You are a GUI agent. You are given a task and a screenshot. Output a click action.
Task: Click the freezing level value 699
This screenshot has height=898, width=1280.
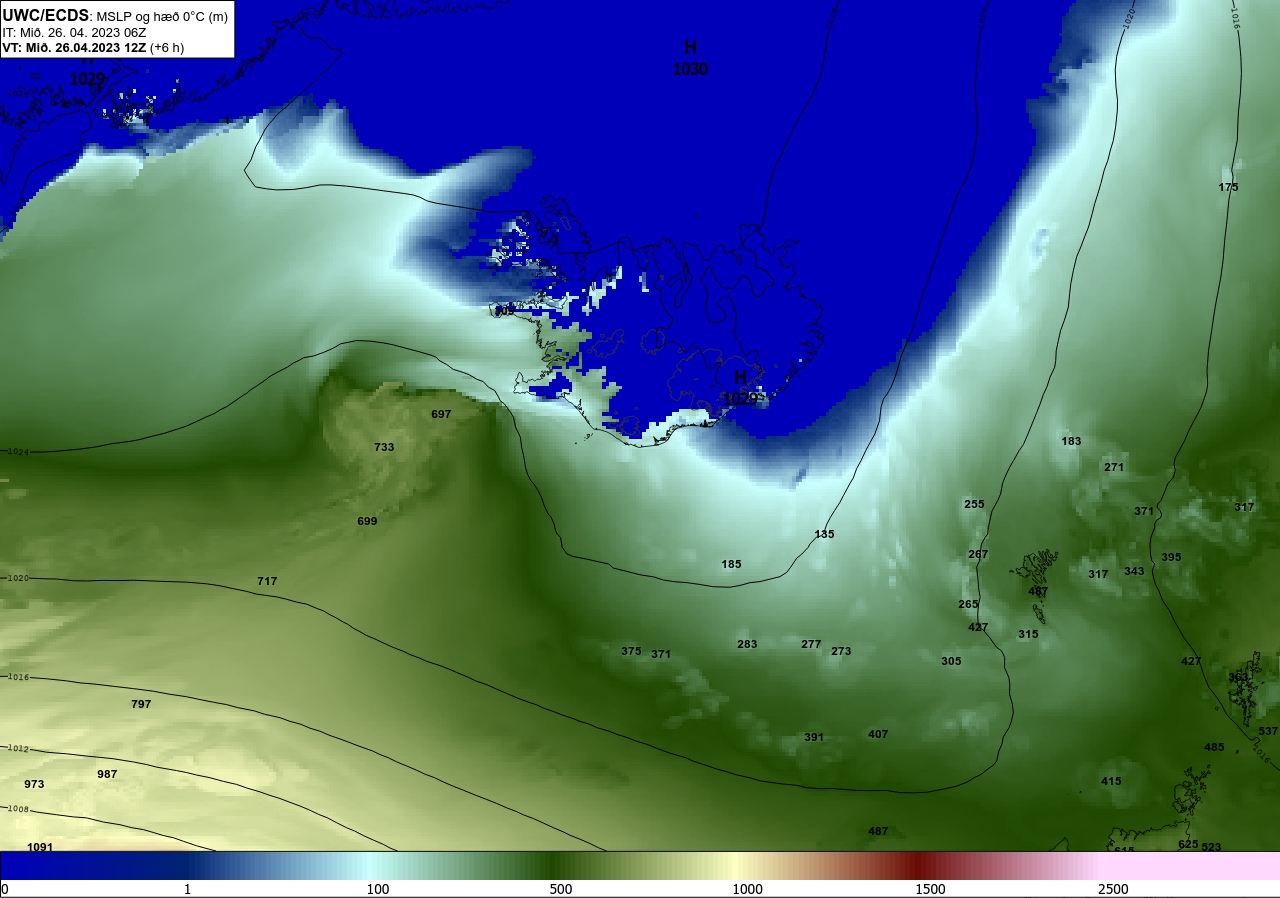(x=367, y=521)
